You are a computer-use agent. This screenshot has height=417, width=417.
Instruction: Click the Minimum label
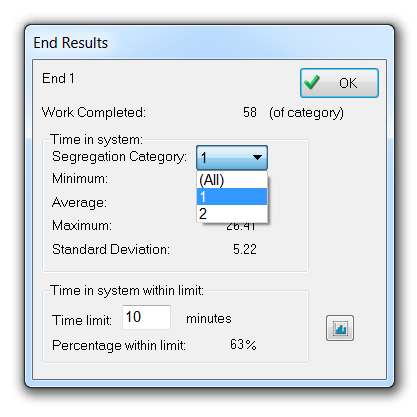click(x=80, y=179)
